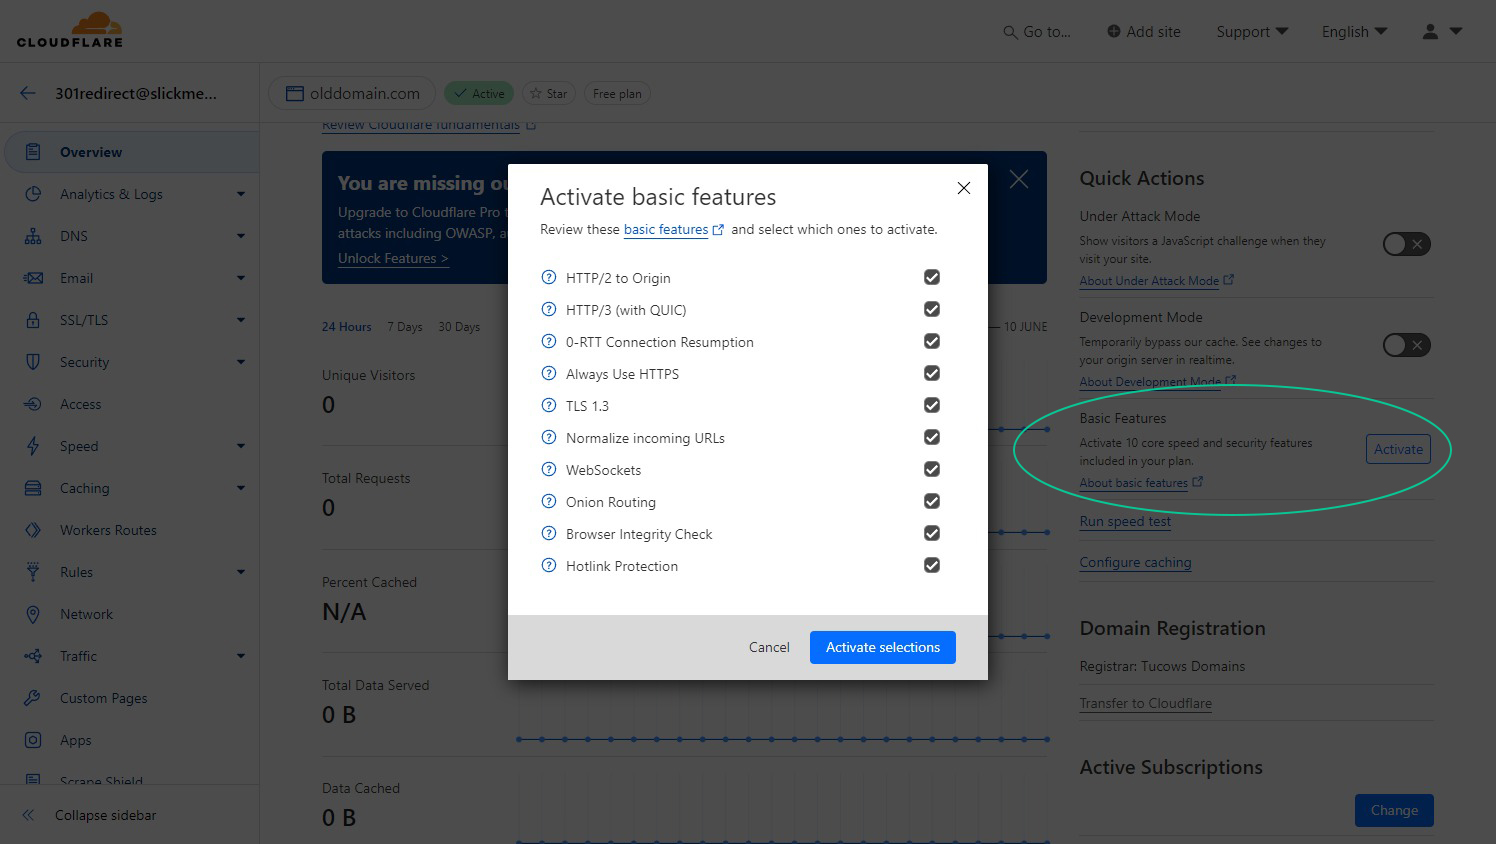This screenshot has height=844, width=1496.
Task: Click the Activate button under Basic Features
Action: click(1398, 449)
